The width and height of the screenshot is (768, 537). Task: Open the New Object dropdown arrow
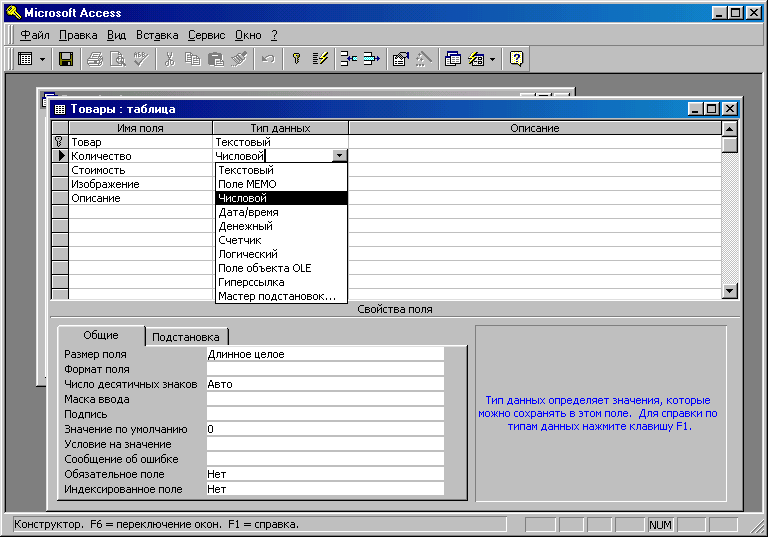tap(492, 60)
